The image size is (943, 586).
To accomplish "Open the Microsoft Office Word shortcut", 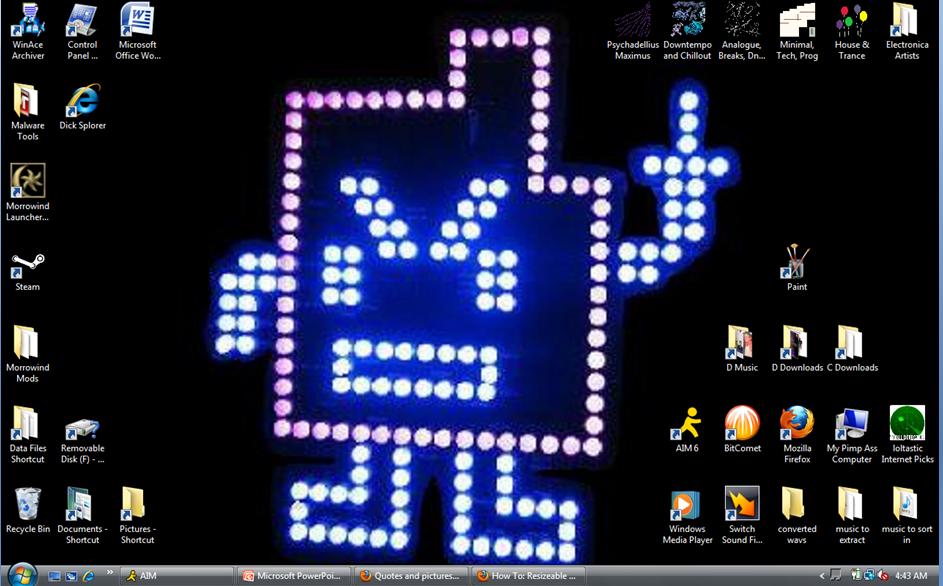I will (x=137, y=21).
